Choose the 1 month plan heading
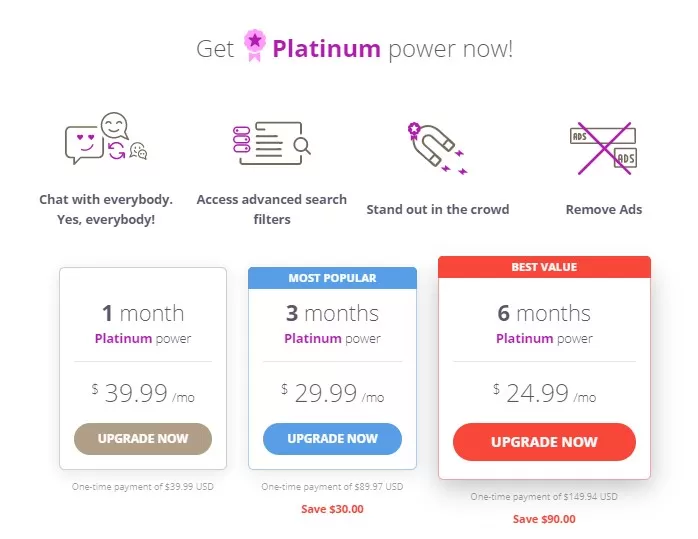Image resolution: width=698 pixels, height=539 pixels. [x=143, y=313]
